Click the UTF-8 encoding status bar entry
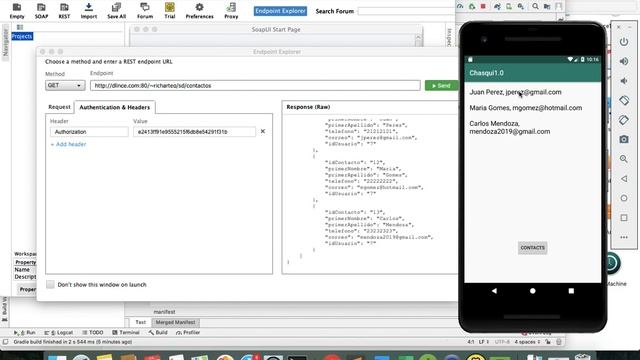The height and width of the screenshot is (360, 640). pyautogui.click(x=502, y=342)
